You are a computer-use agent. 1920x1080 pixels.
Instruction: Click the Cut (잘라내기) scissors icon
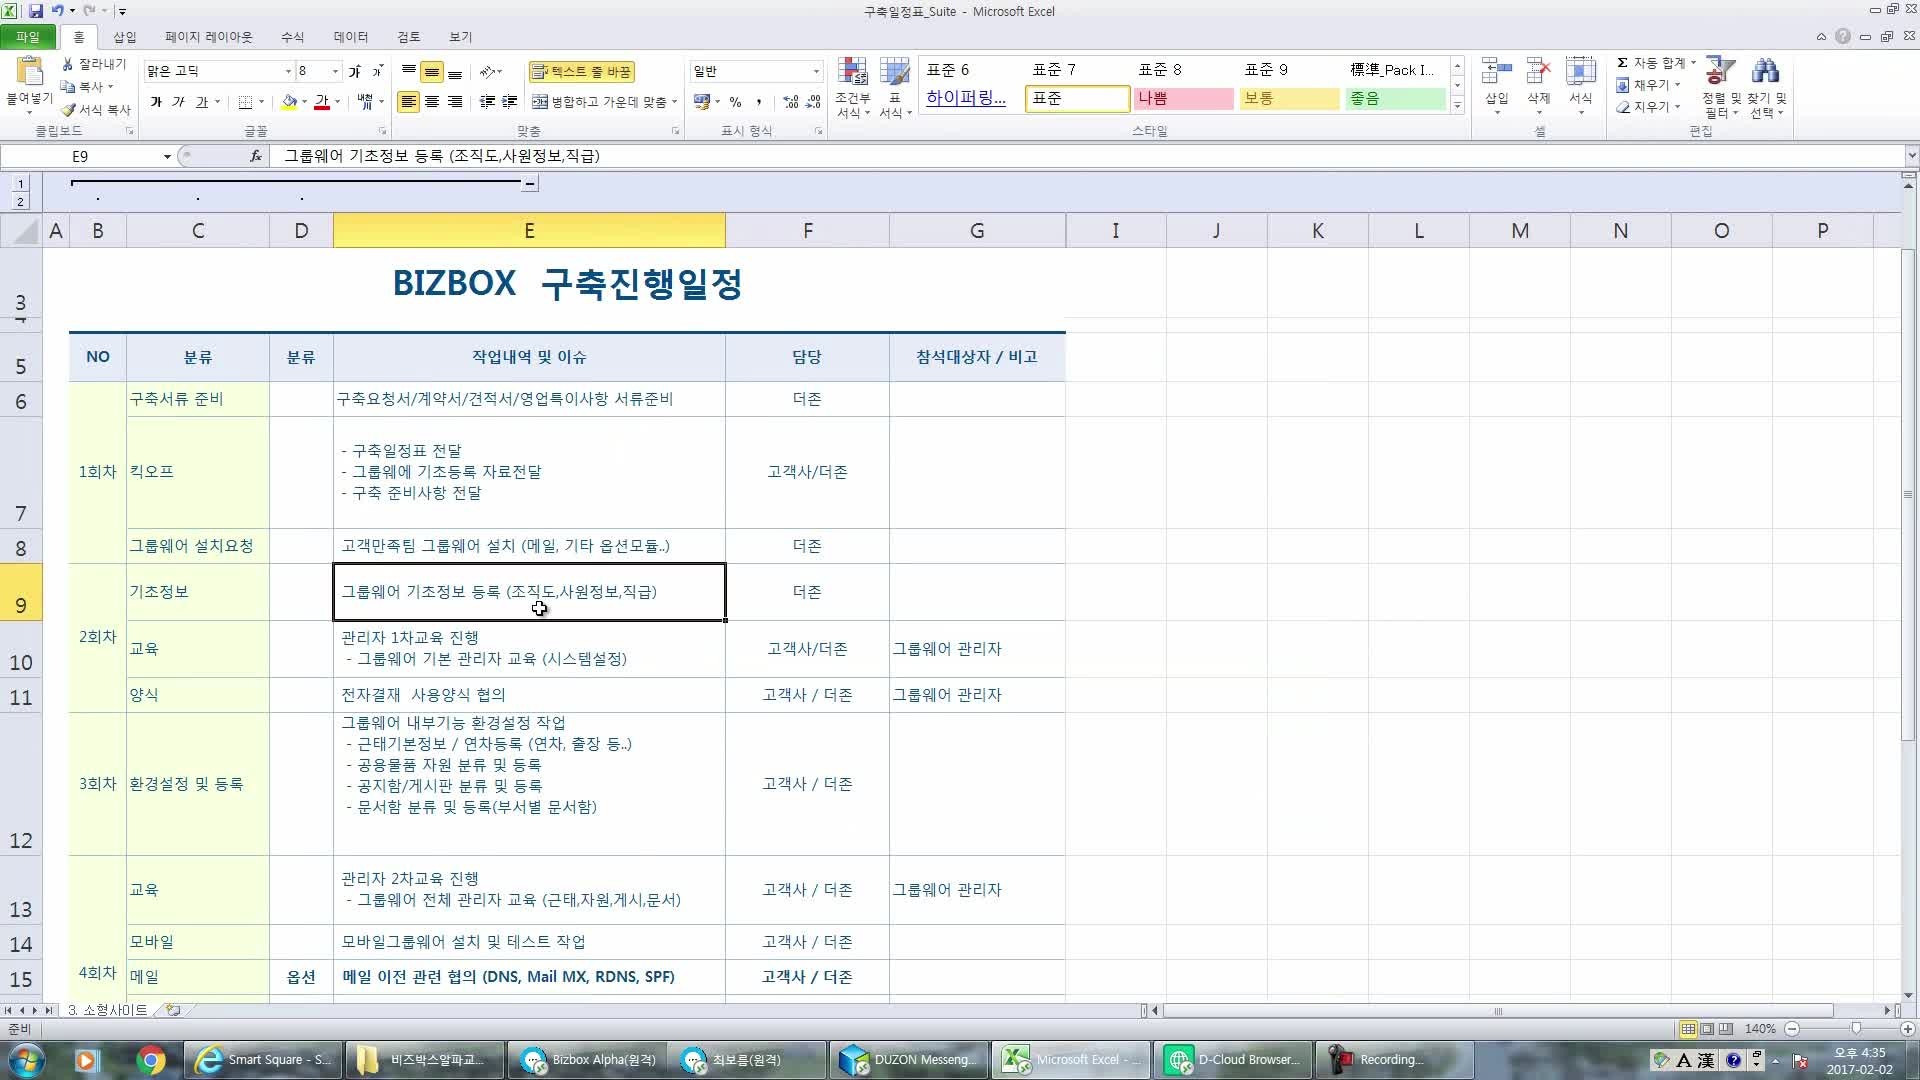(x=68, y=64)
